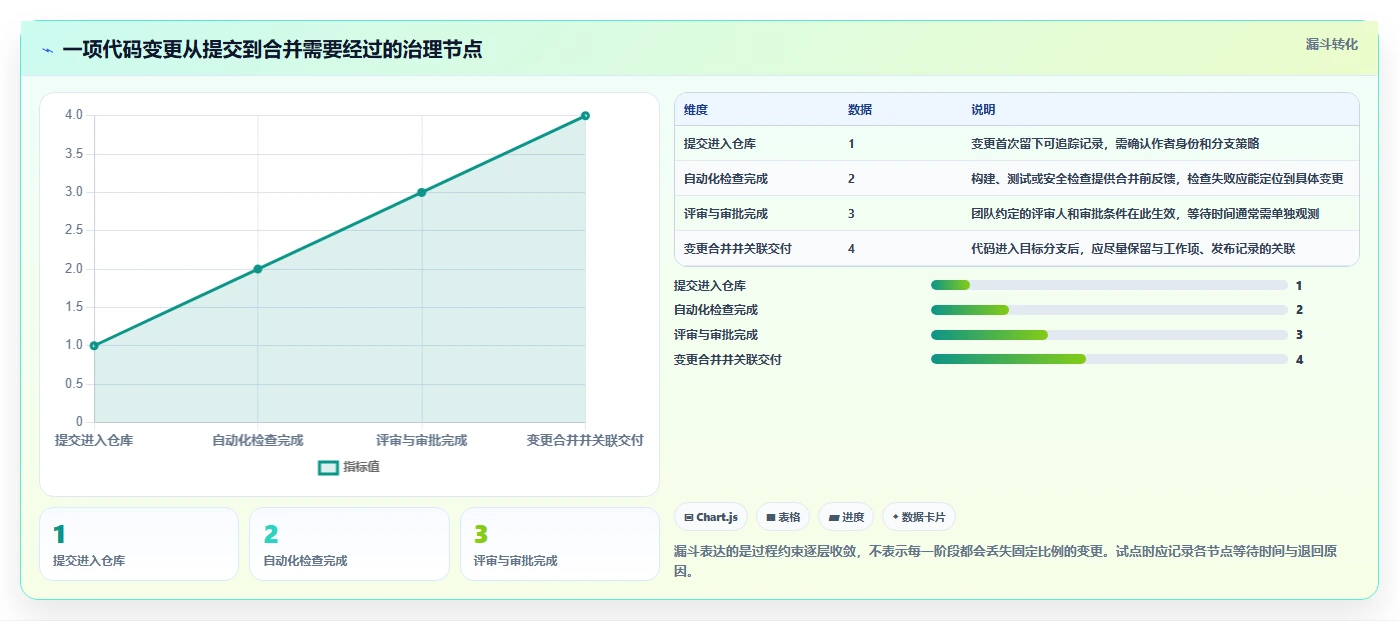This screenshot has width=1399, height=621.
Task: Click the y-axis value 4.0
Action: pyautogui.click(x=74, y=115)
